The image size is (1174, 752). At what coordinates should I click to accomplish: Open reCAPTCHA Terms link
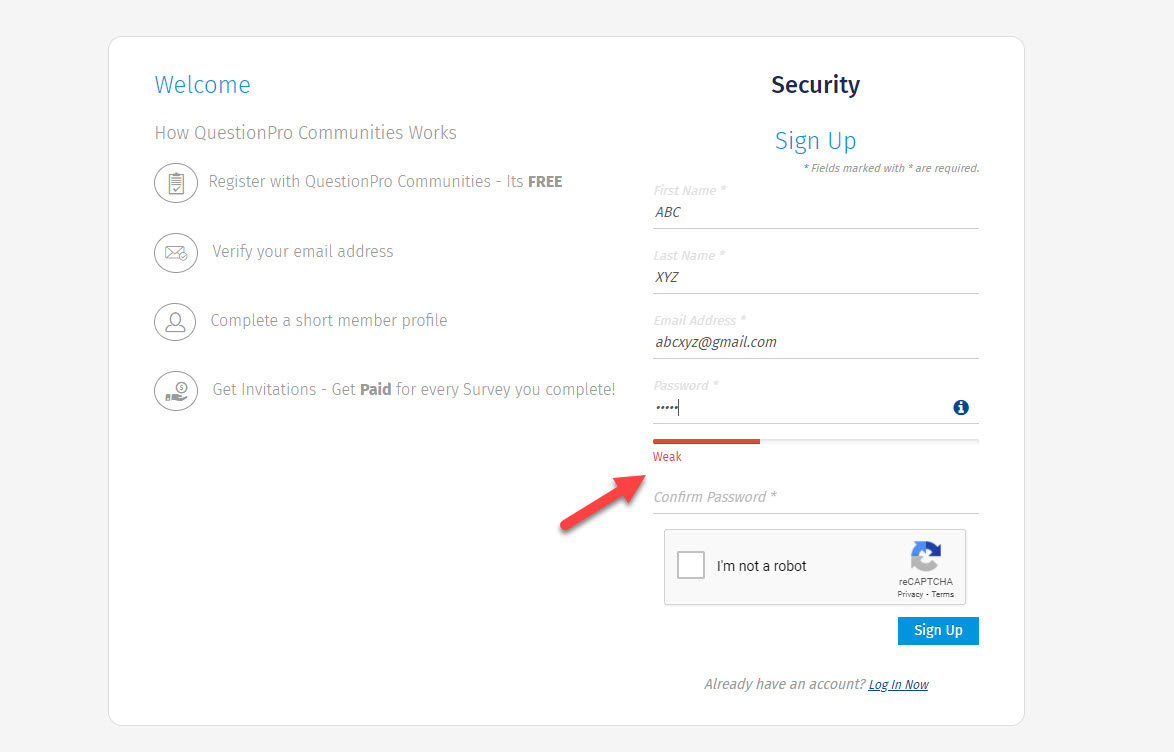942,593
